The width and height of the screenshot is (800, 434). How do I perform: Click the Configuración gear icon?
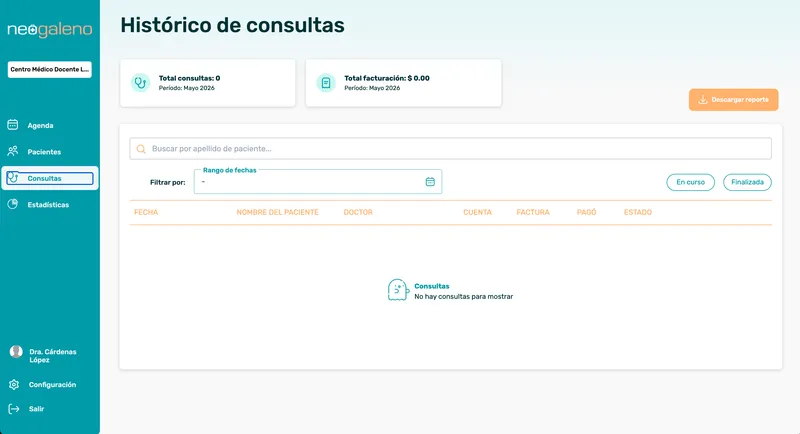[x=14, y=385]
